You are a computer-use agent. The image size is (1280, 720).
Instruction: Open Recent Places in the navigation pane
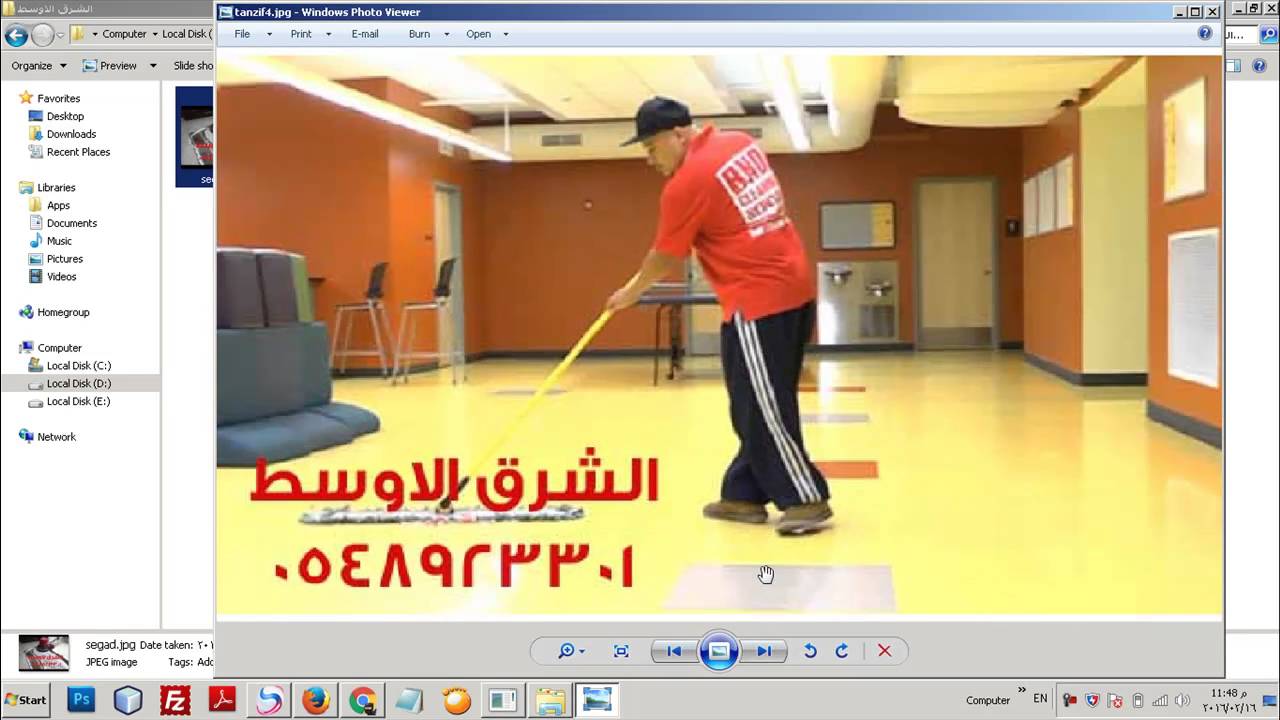78,152
